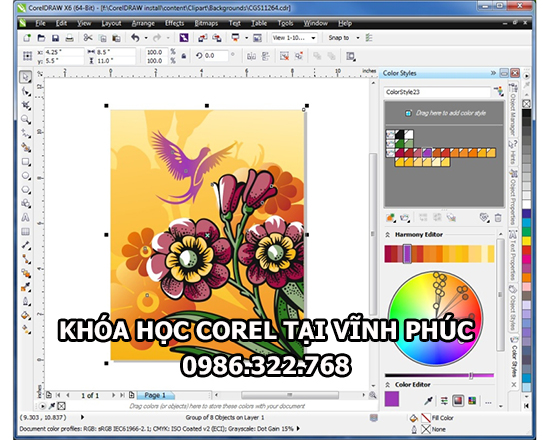This screenshot has width=550, height=440.
Task: Delete color style with trash icon
Action: [x=498, y=218]
